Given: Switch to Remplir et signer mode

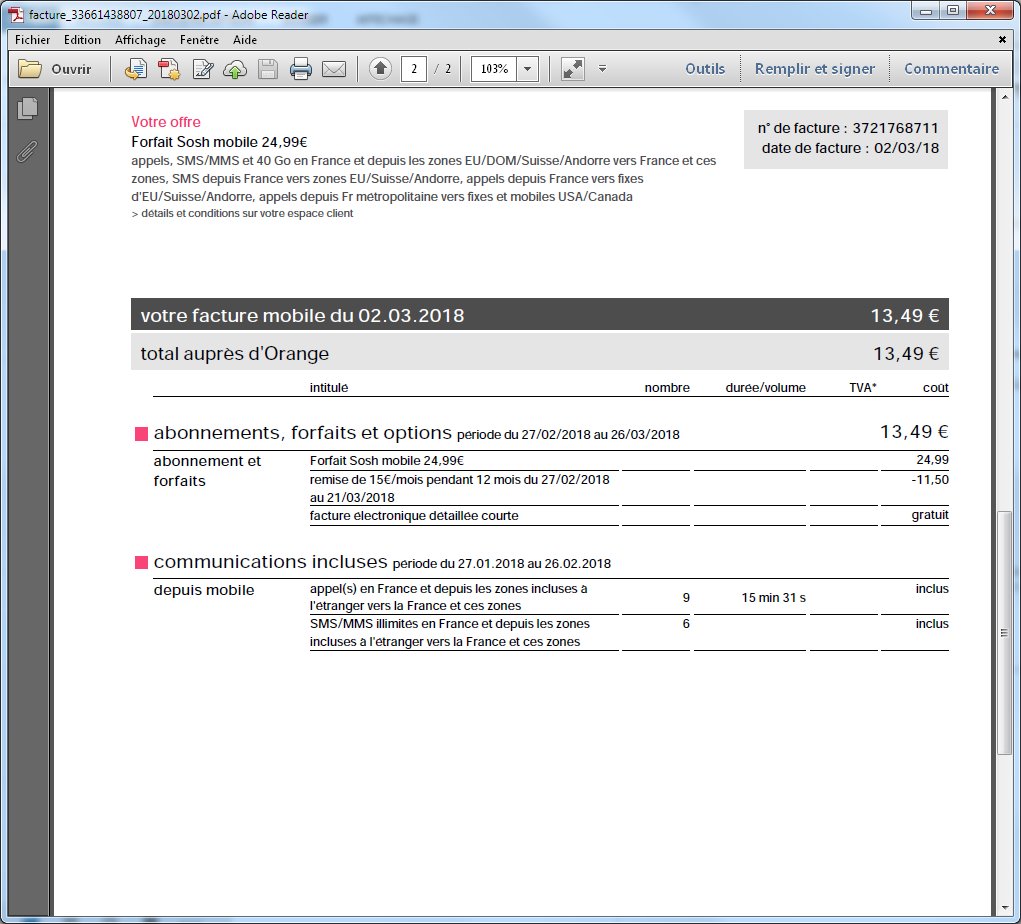Looking at the screenshot, I should (814, 69).
